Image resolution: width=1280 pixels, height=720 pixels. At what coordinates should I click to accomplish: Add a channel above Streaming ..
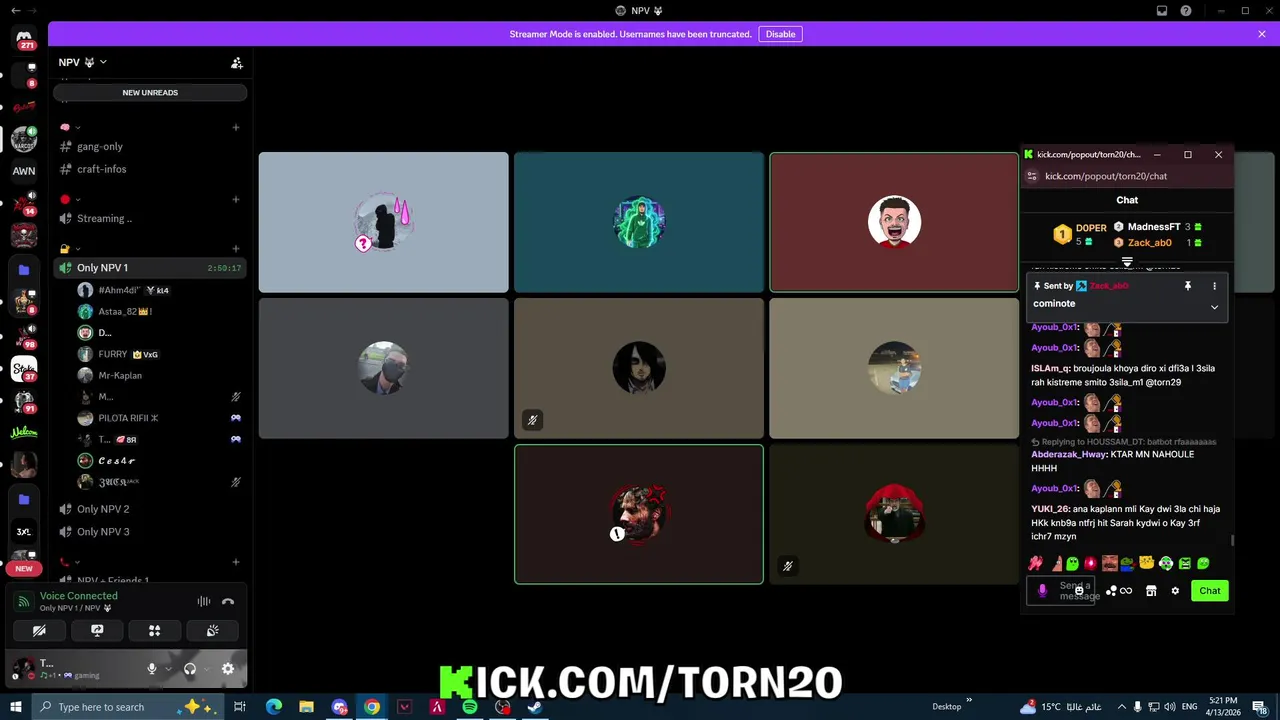[x=236, y=199]
